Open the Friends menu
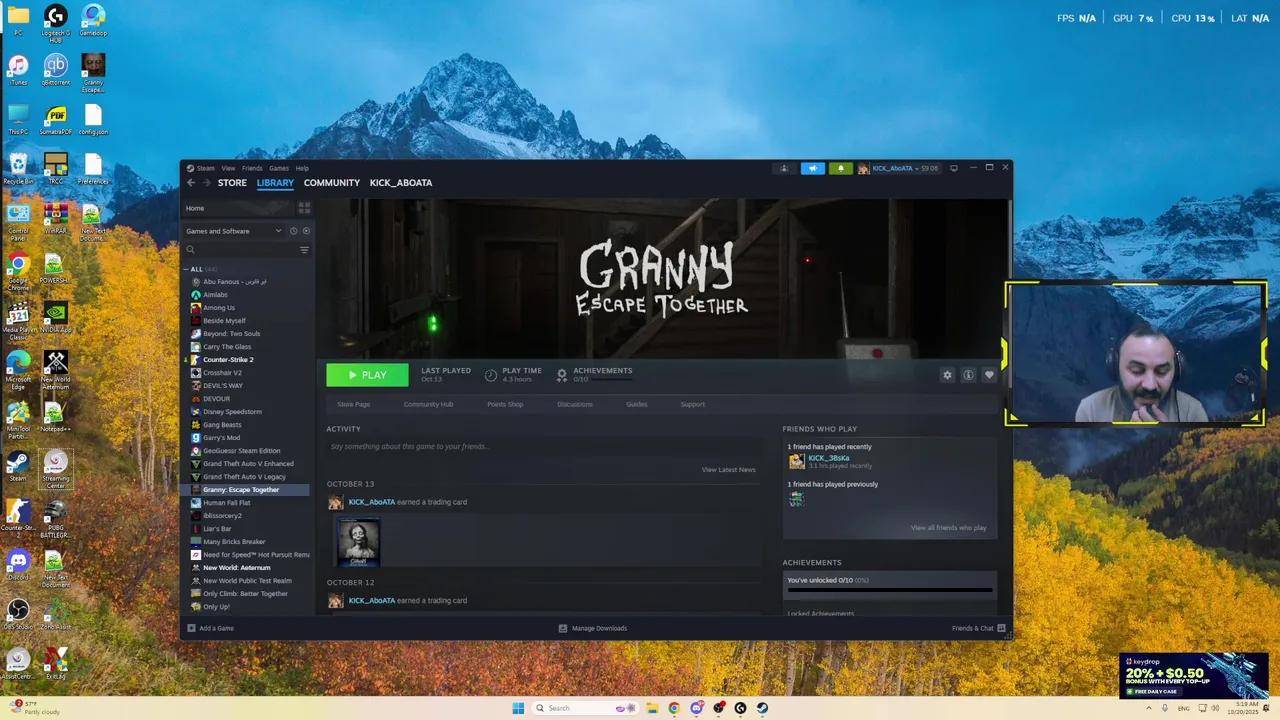1280x720 pixels. click(252, 168)
